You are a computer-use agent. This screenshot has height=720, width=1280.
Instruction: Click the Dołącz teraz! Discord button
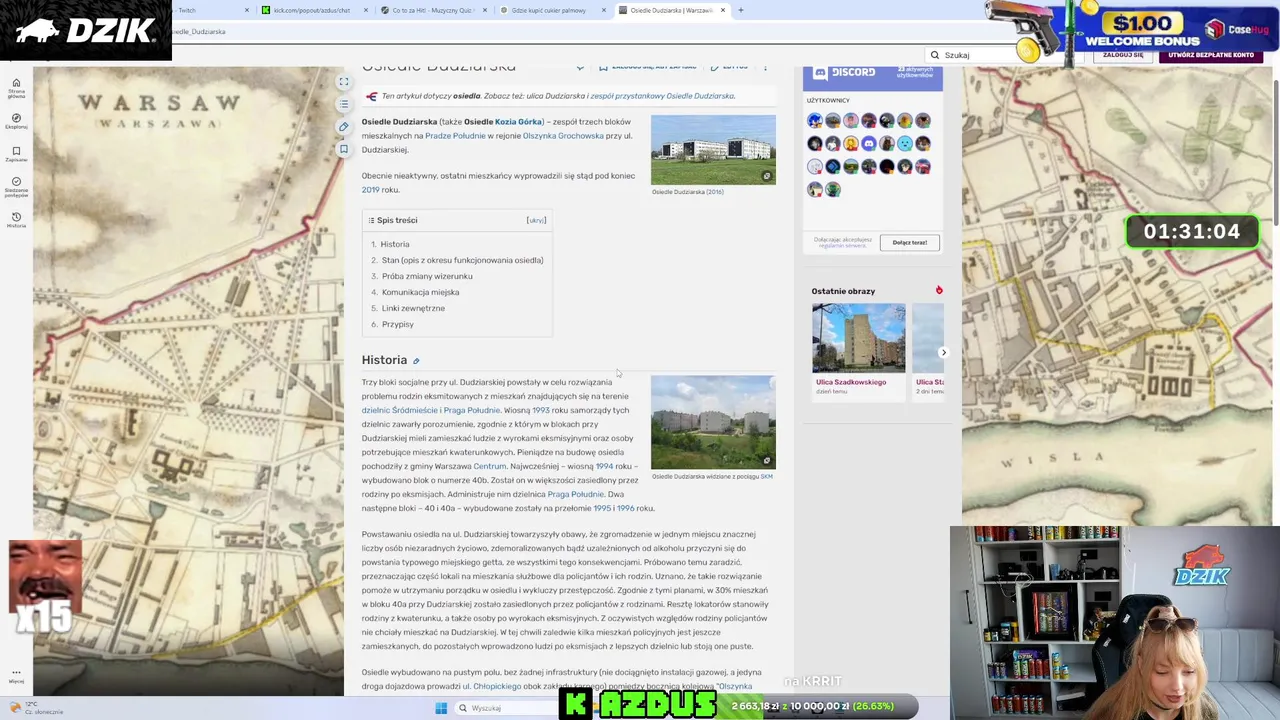910,242
